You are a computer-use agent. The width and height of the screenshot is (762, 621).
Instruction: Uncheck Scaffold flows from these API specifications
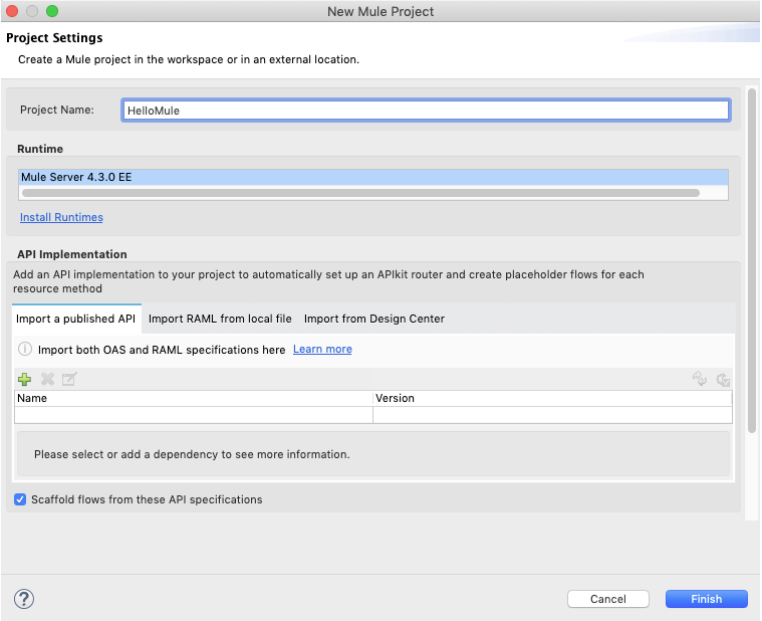pos(20,499)
